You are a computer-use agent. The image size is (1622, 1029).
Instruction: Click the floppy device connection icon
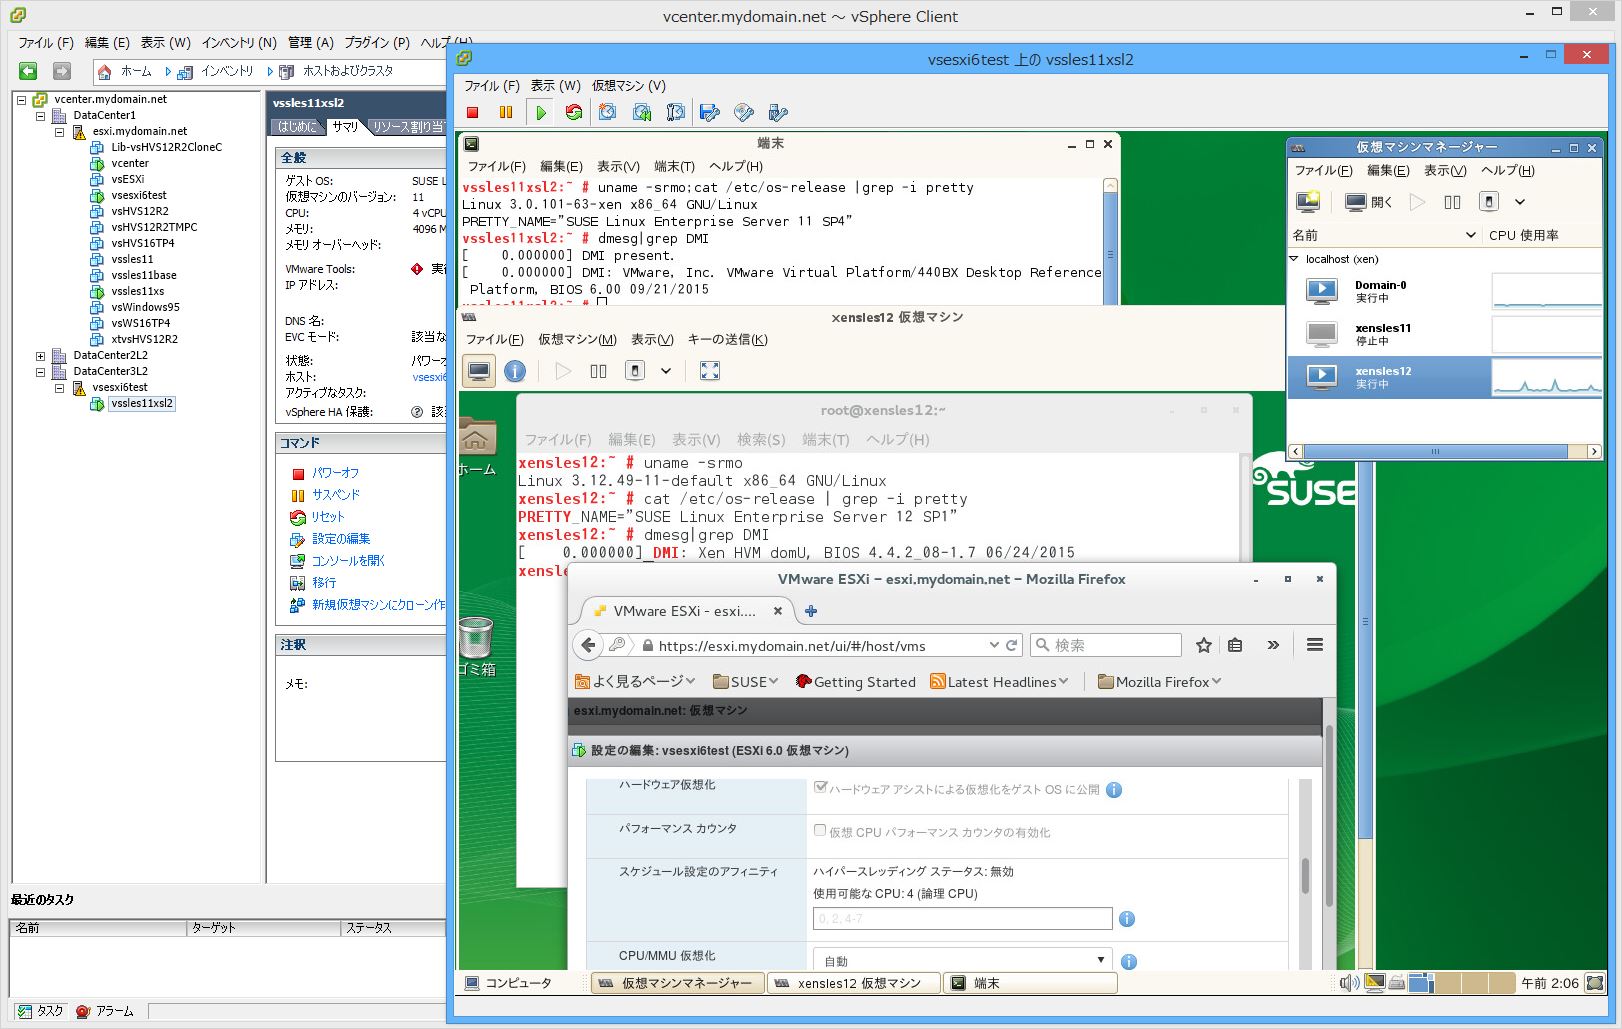710,113
